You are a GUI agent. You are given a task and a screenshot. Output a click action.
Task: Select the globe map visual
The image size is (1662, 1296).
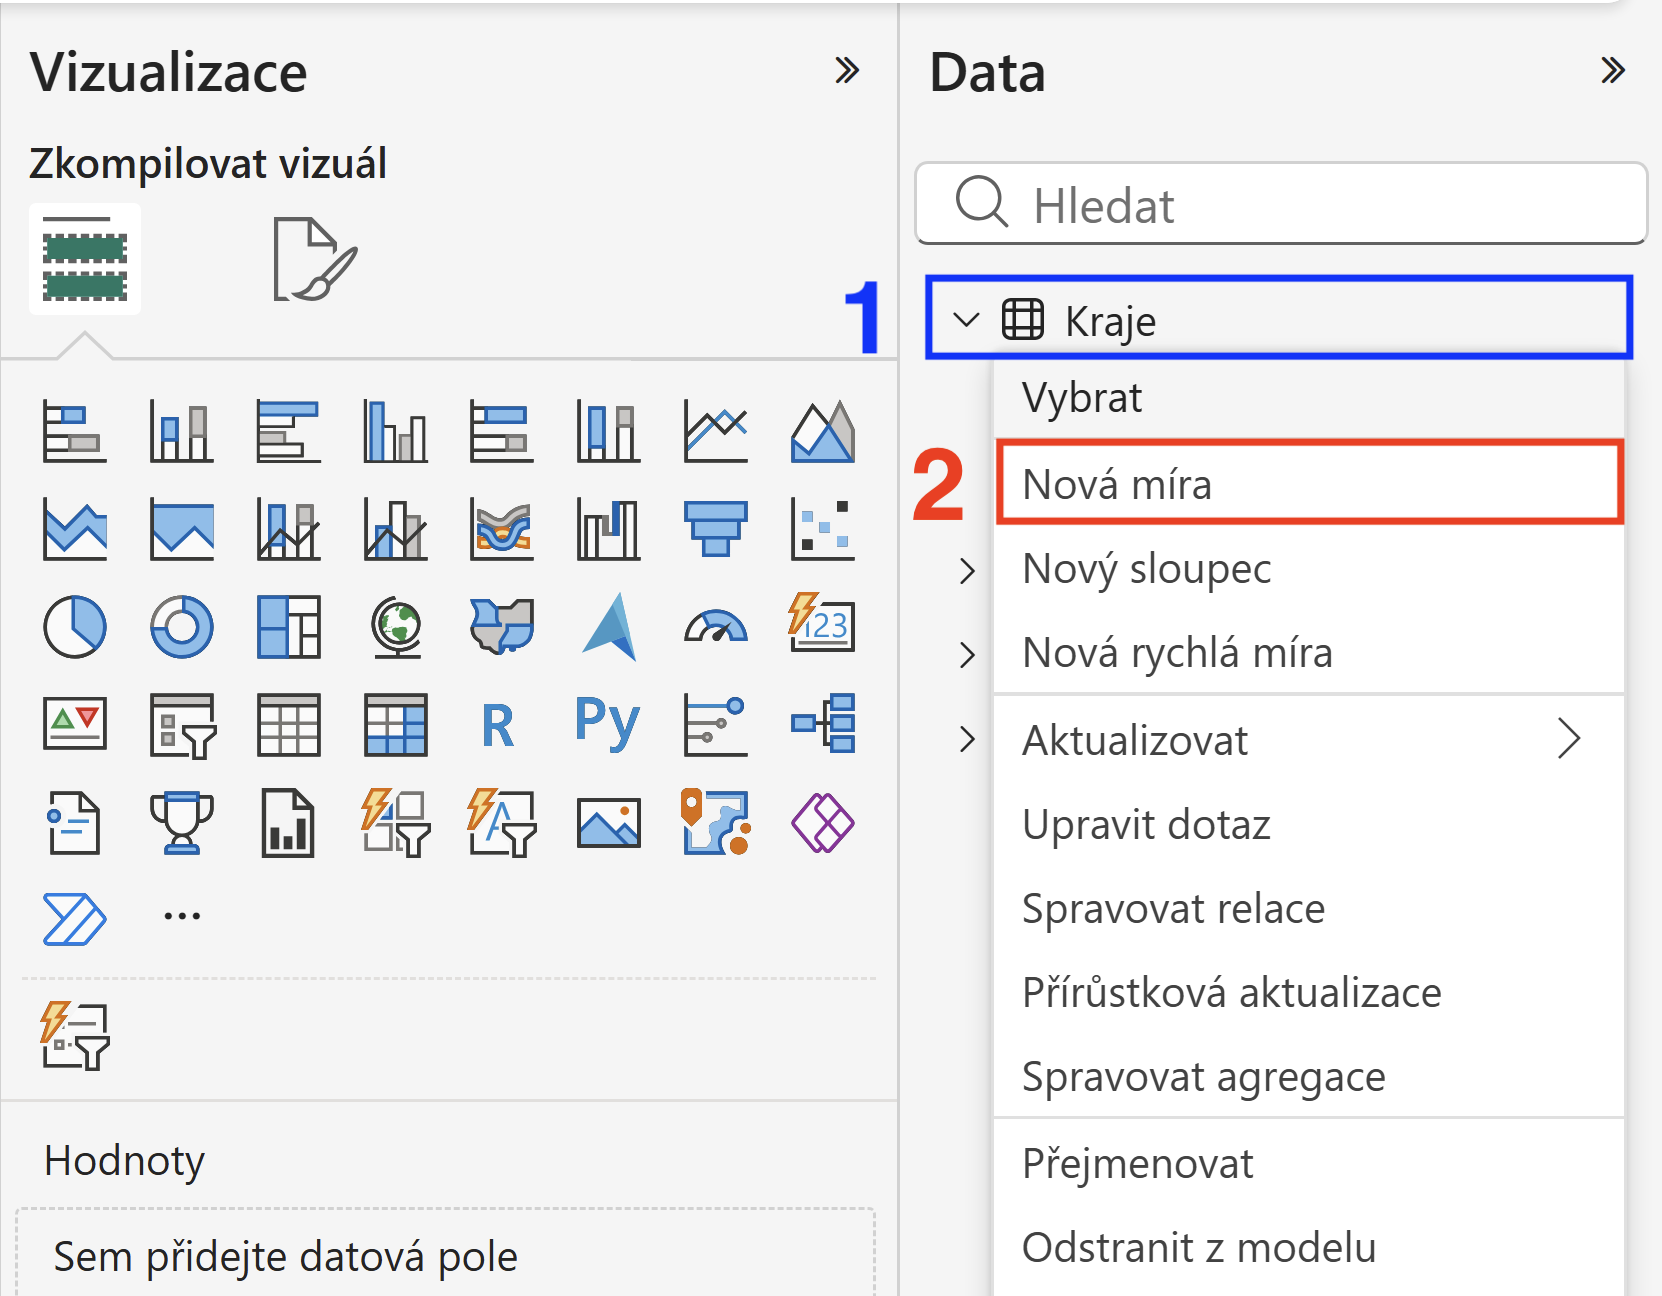click(396, 627)
